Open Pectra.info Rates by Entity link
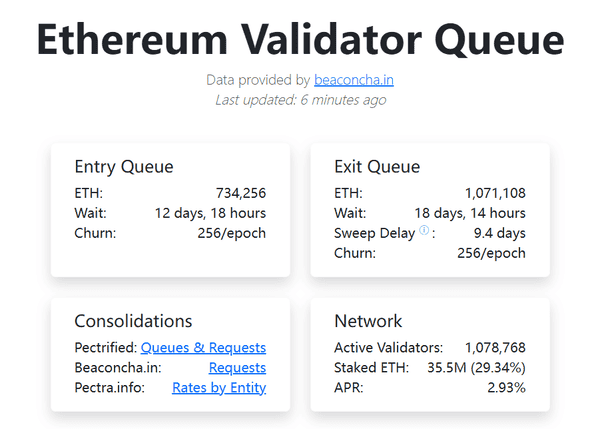Image resolution: width=600 pixels, height=429 pixels. pyautogui.click(x=219, y=387)
